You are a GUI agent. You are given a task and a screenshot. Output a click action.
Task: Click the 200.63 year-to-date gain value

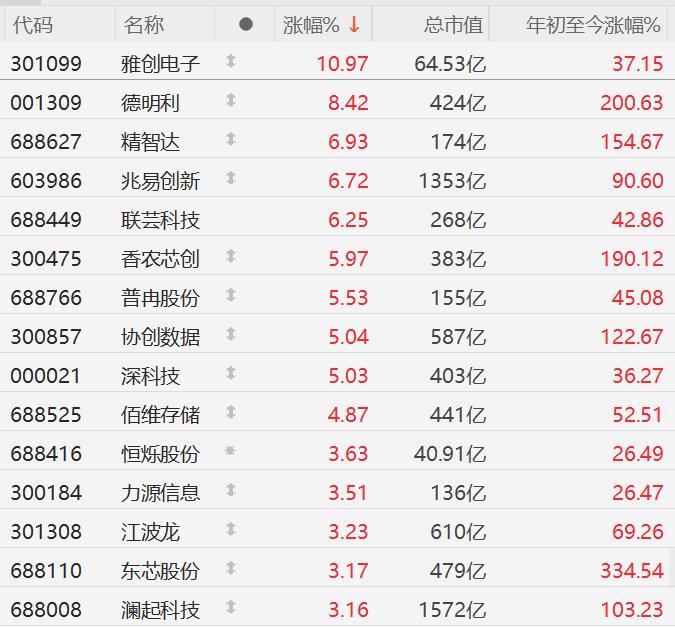(x=632, y=103)
